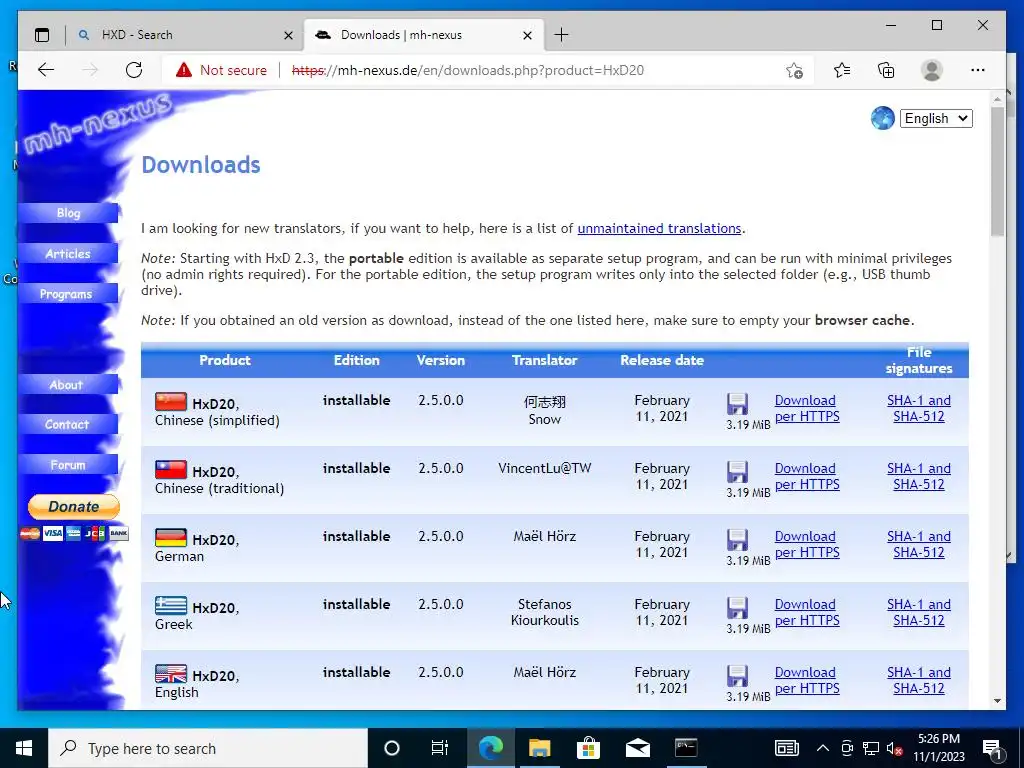Reload the page with refresh icon
This screenshot has height=768, width=1024.
(x=134, y=70)
